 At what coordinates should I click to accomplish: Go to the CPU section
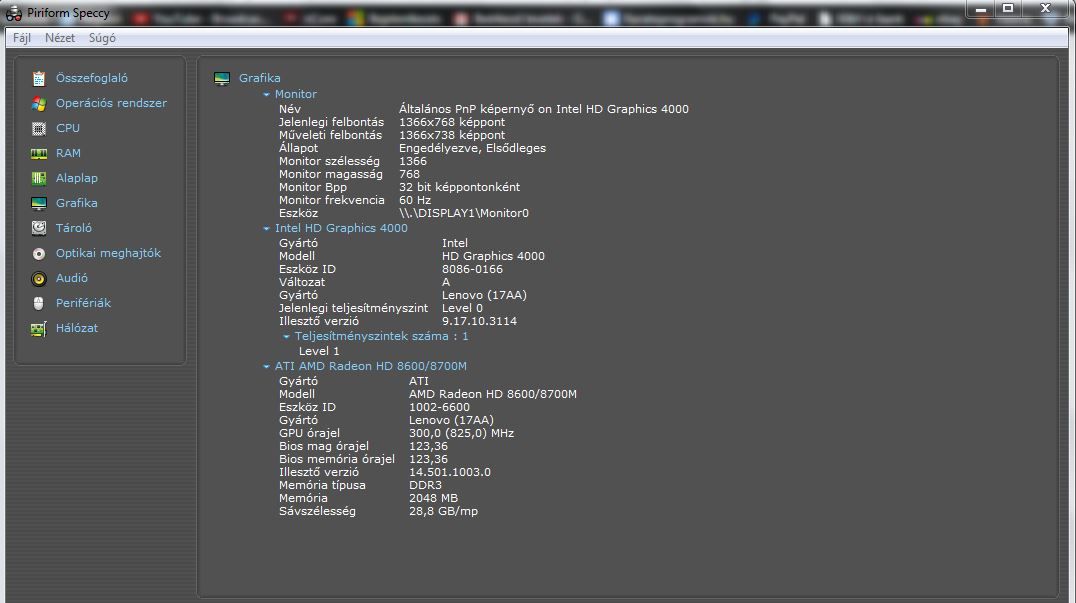68,128
